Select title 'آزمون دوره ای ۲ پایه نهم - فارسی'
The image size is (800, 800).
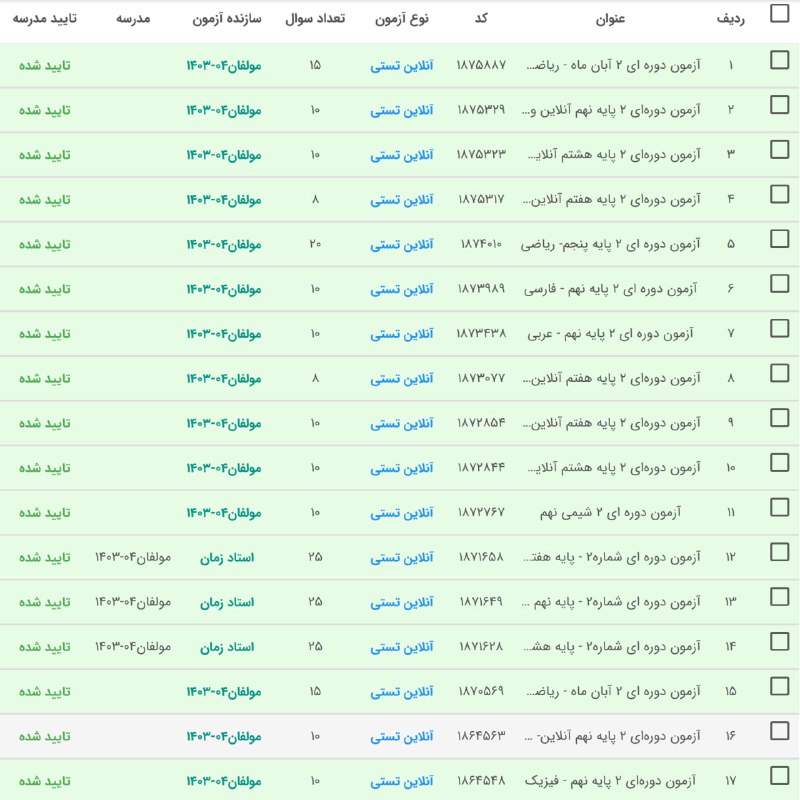610,290
